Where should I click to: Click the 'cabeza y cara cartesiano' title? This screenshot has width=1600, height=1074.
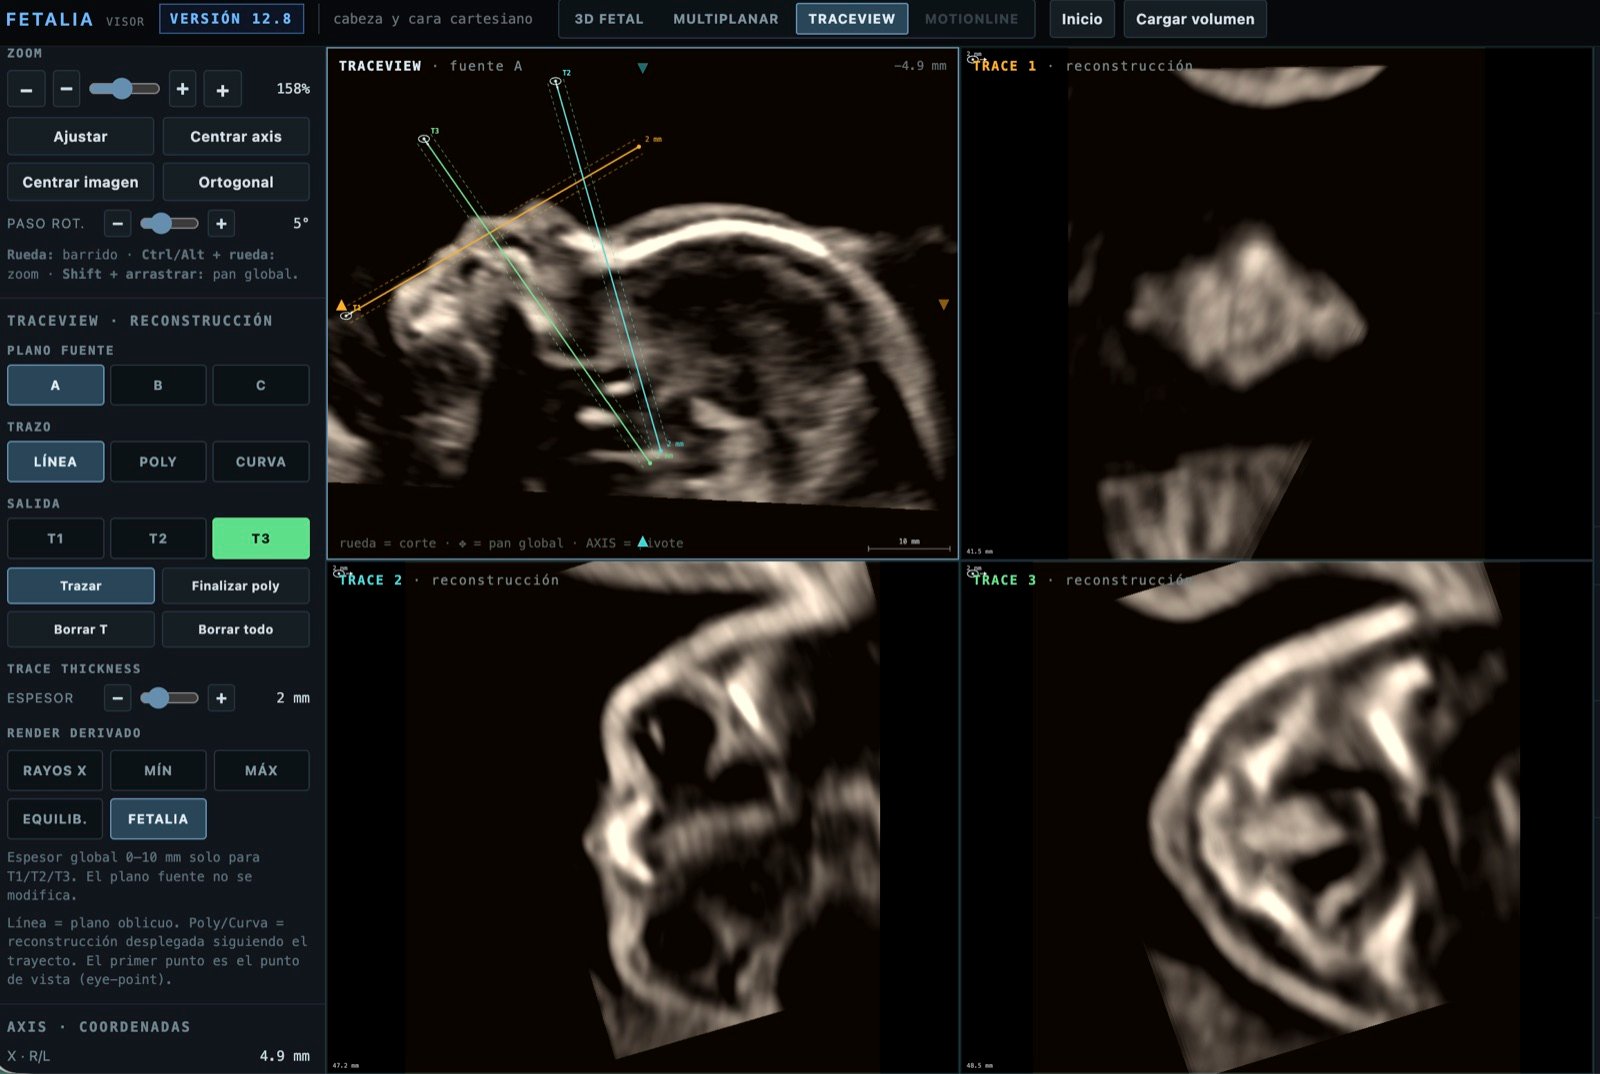tap(433, 19)
